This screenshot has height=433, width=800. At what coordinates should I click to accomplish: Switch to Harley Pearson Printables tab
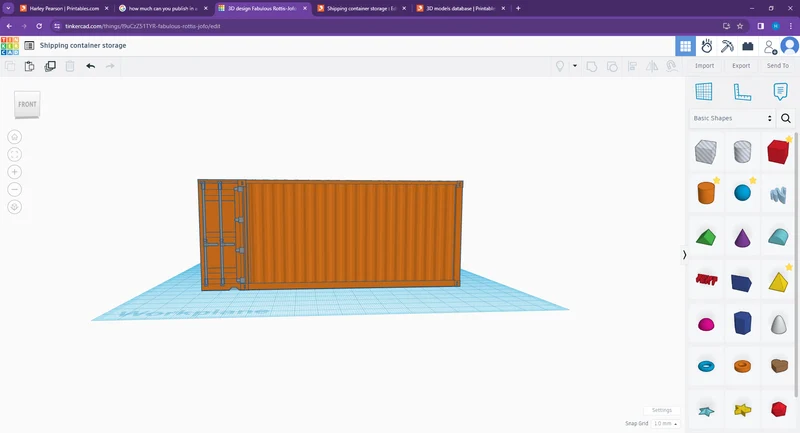tap(64, 8)
